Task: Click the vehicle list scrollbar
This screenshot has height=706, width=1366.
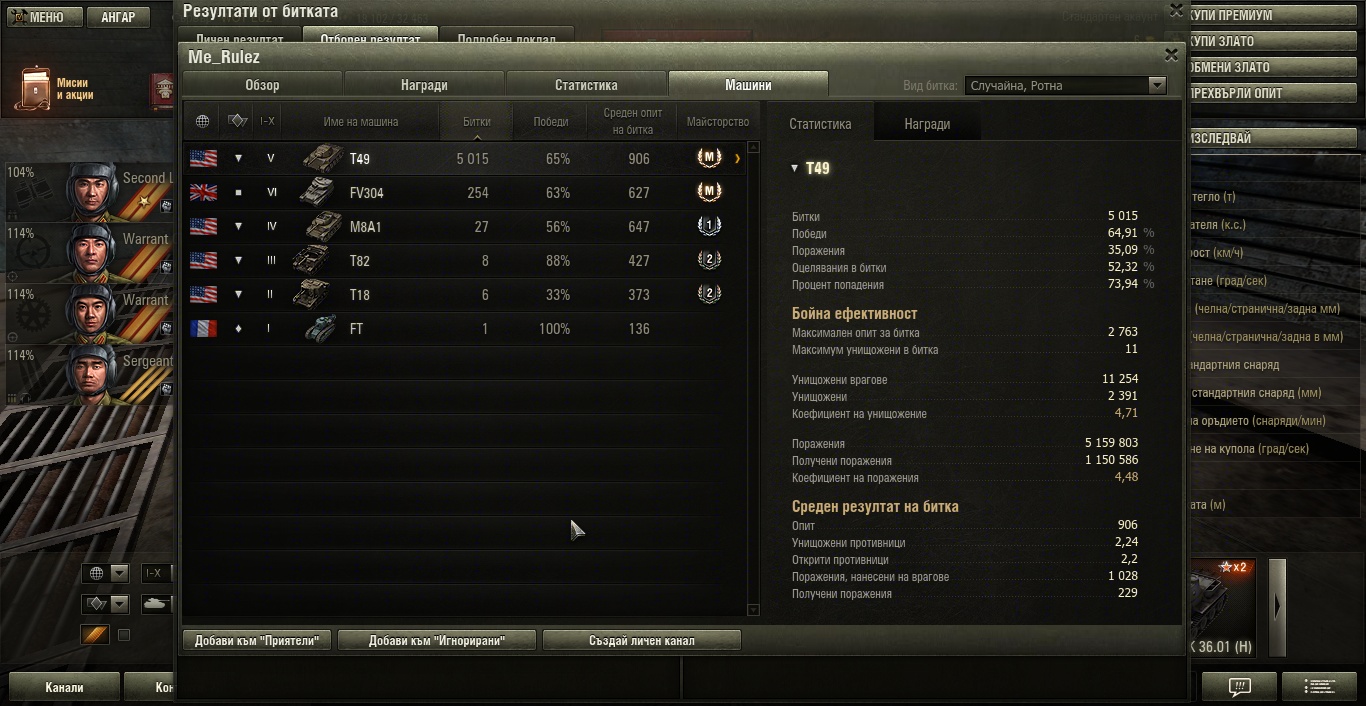Action: [754, 378]
